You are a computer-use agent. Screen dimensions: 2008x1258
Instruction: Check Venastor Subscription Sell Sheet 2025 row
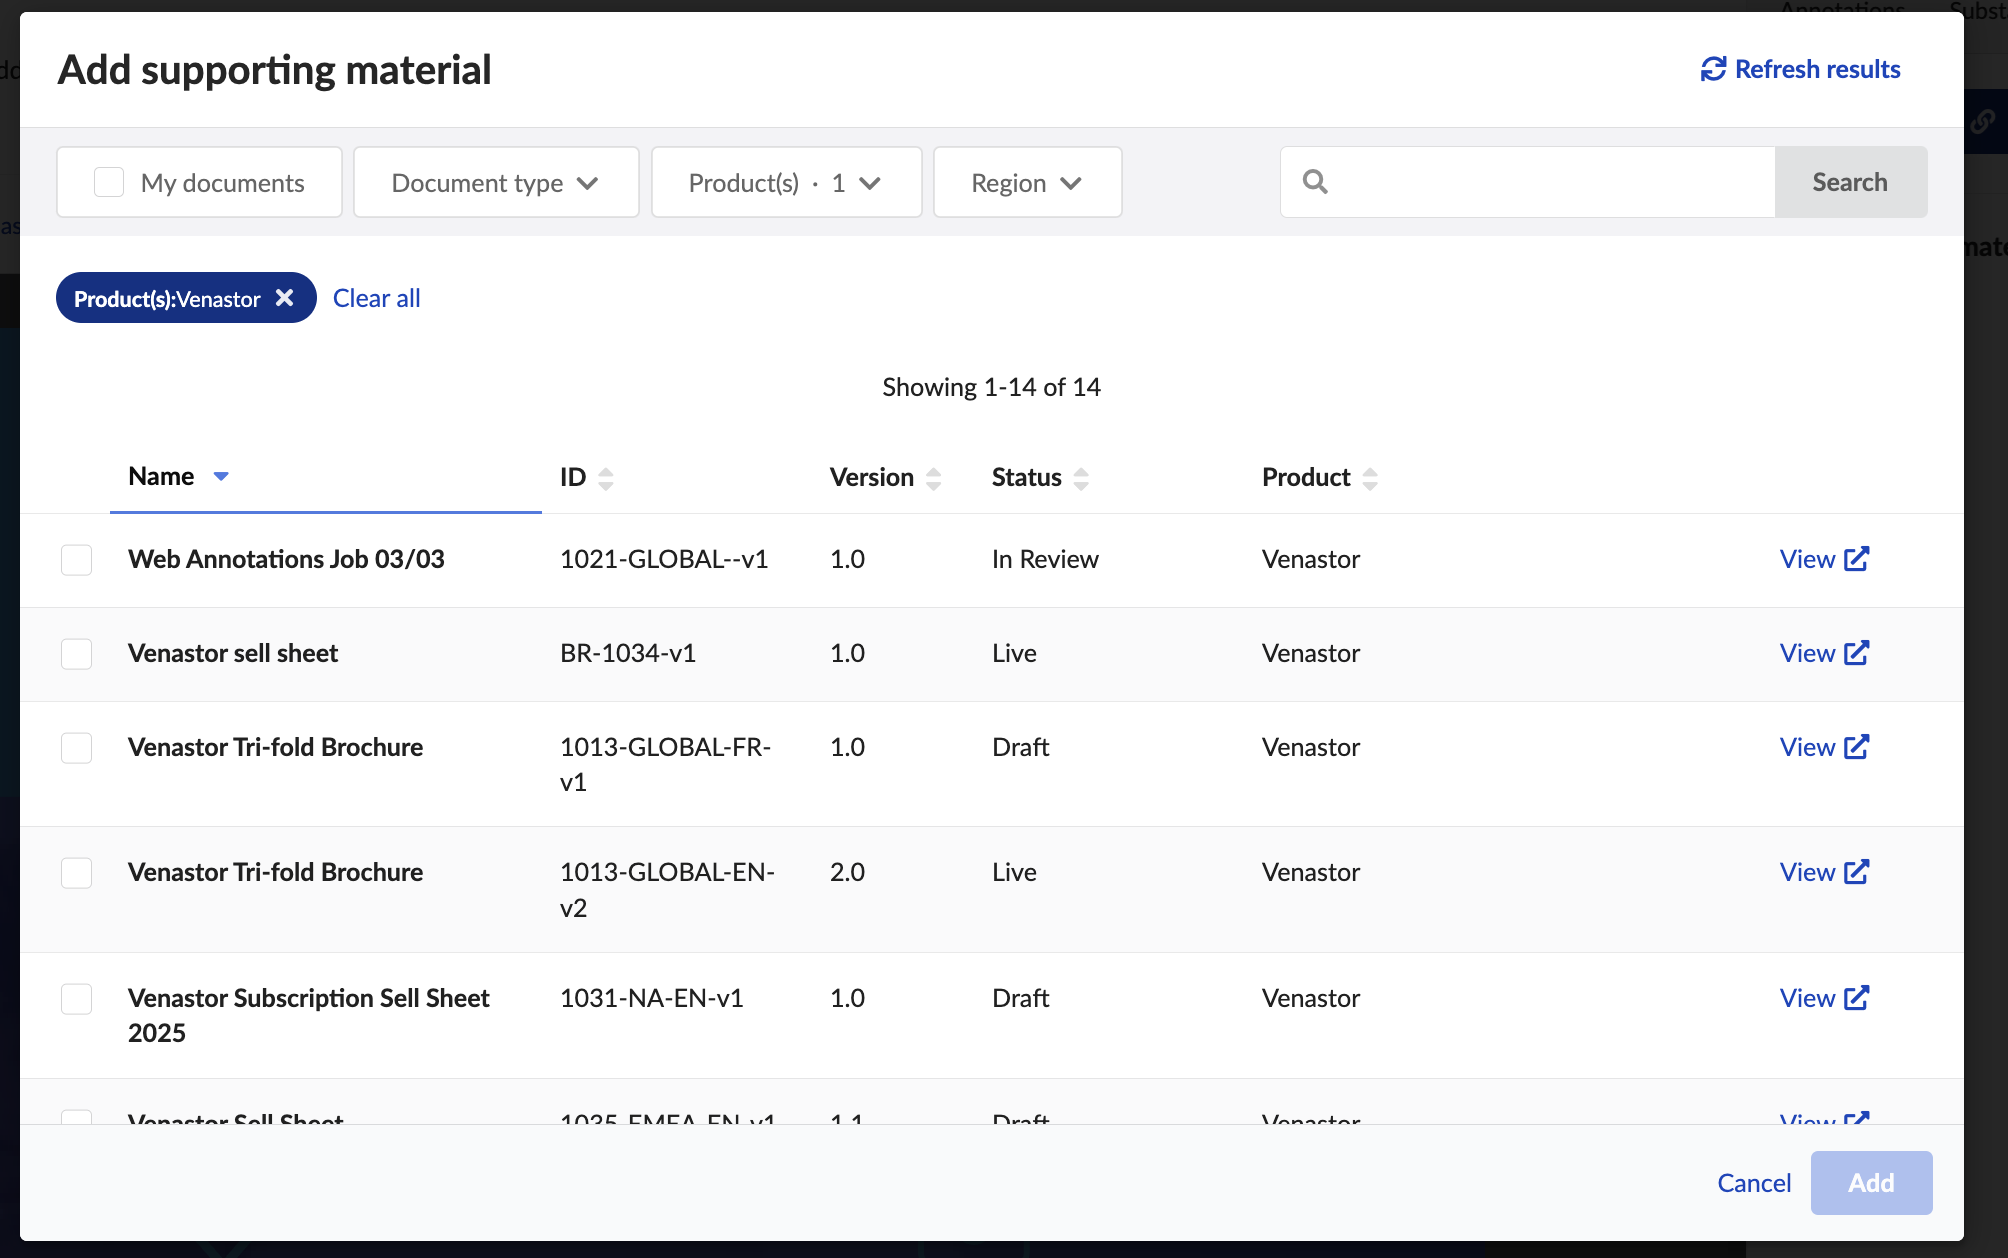[x=77, y=999]
